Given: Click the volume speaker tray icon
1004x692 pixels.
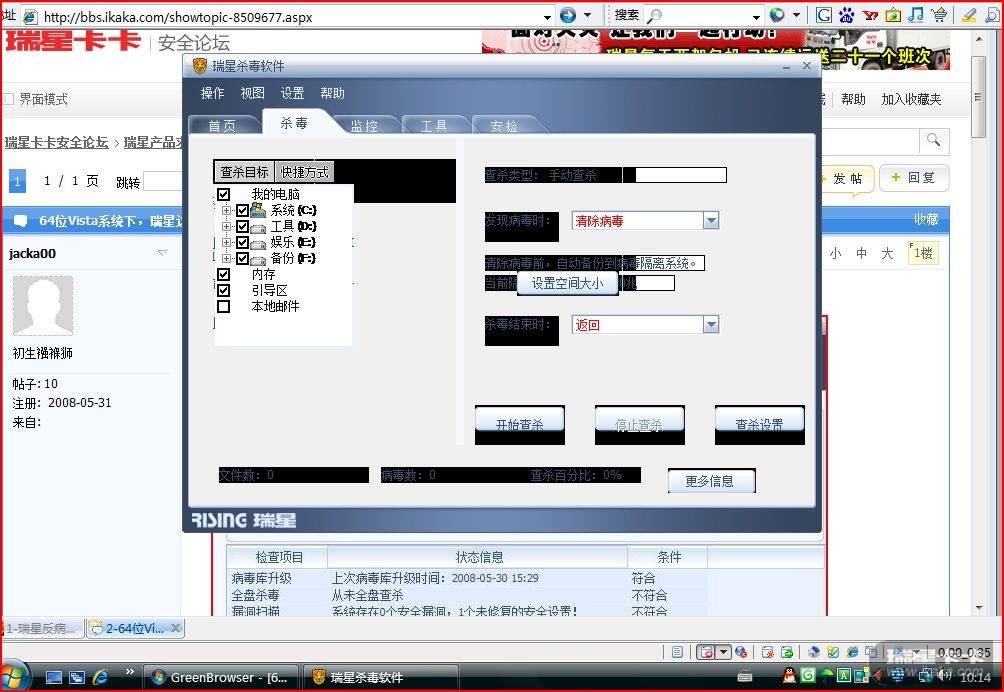Looking at the screenshot, I should click(x=944, y=675).
